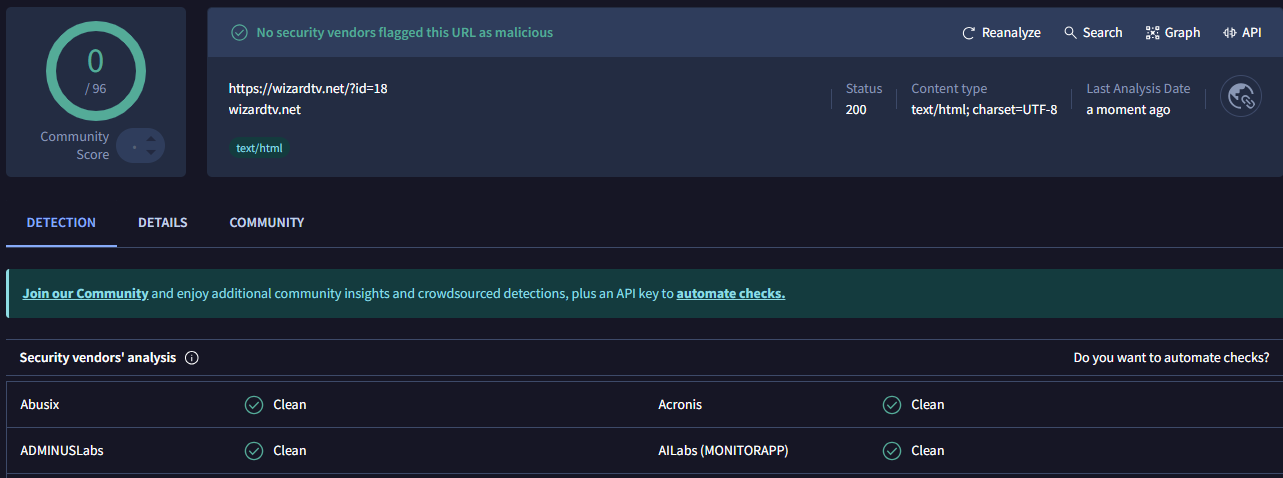The image size is (1283, 478).
Task: Click the Acronis vendor name
Action: click(x=680, y=405)
